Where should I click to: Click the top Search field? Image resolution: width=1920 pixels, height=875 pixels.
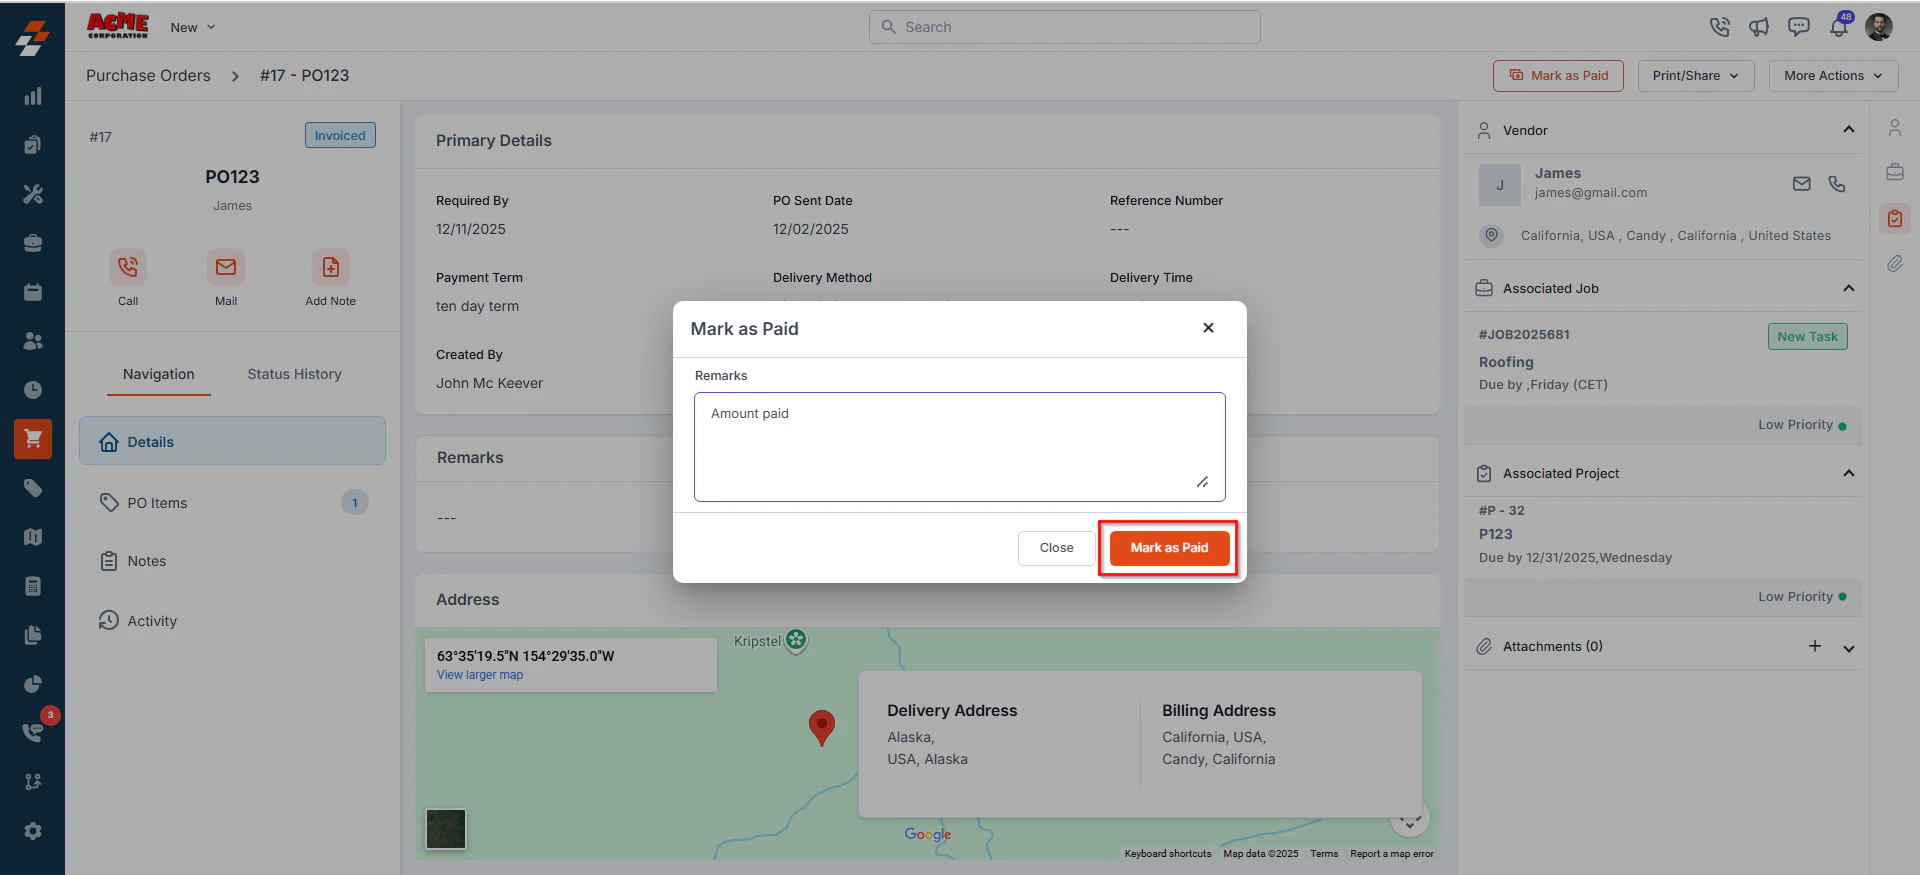[x=1065, y=27]
